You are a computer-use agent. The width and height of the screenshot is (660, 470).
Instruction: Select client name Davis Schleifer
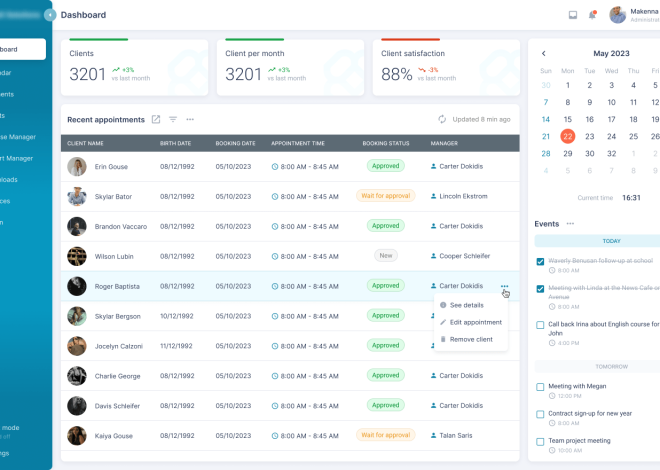tap(117, 406)
